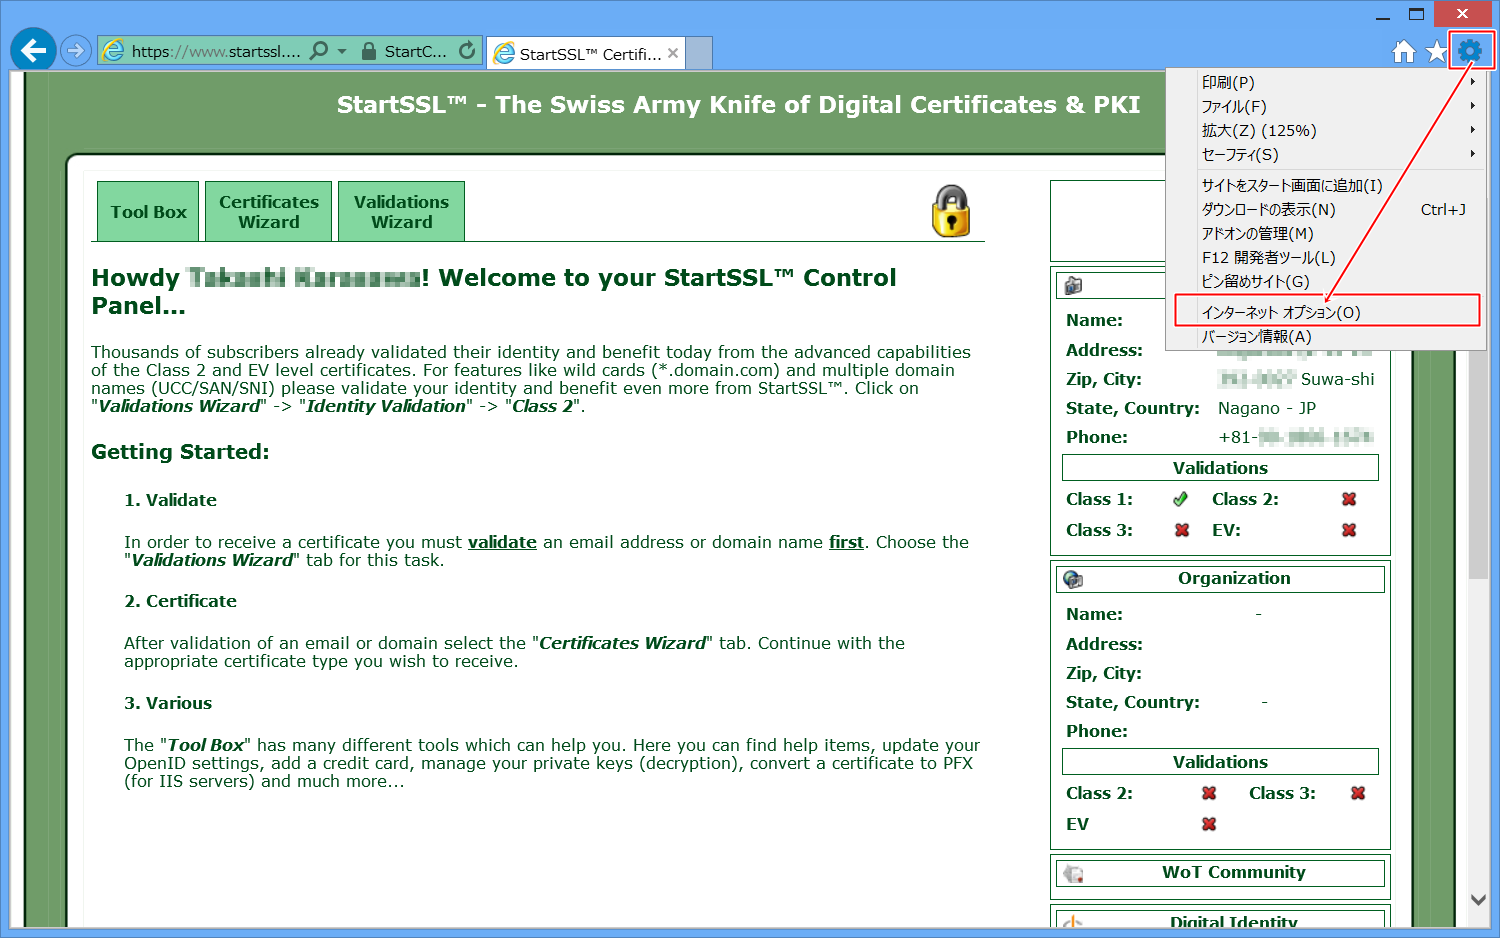The width and height of the screenshot is (1500, 938).
Task: Click the refresh icon in address bar
Action: tap(467, 50)
